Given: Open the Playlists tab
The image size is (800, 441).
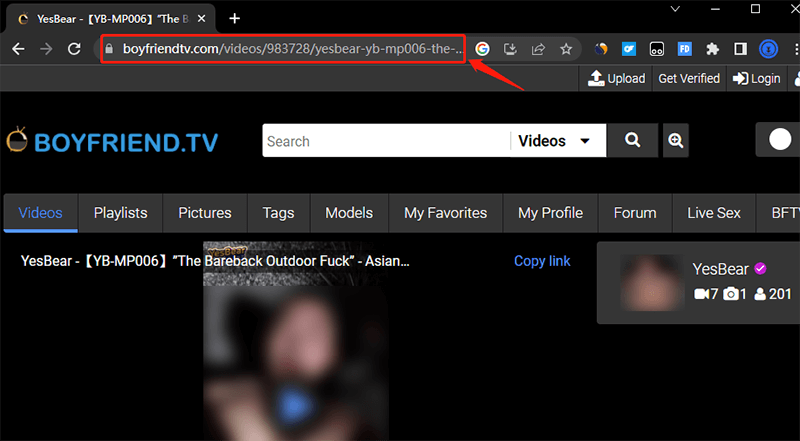Looking at the screenshot, I should pyautogui.click(x=120, y=213).
